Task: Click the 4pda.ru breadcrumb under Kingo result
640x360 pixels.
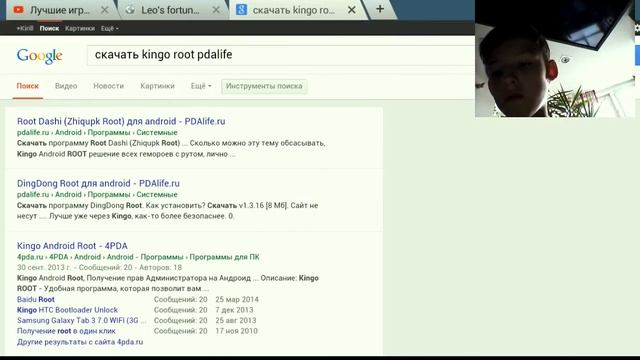Action: click(x=138, y=257)
